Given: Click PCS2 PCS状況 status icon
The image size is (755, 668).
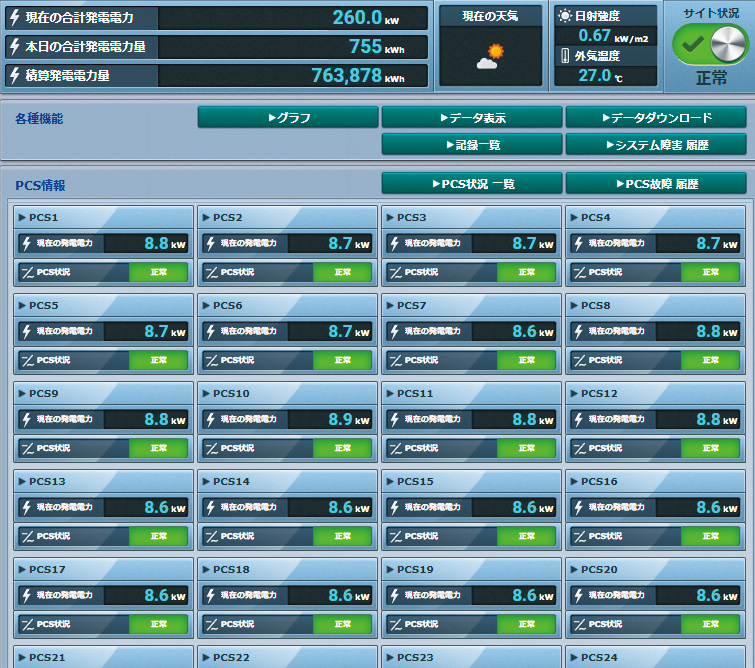Looking at the screenshot, I should [212, 273].
